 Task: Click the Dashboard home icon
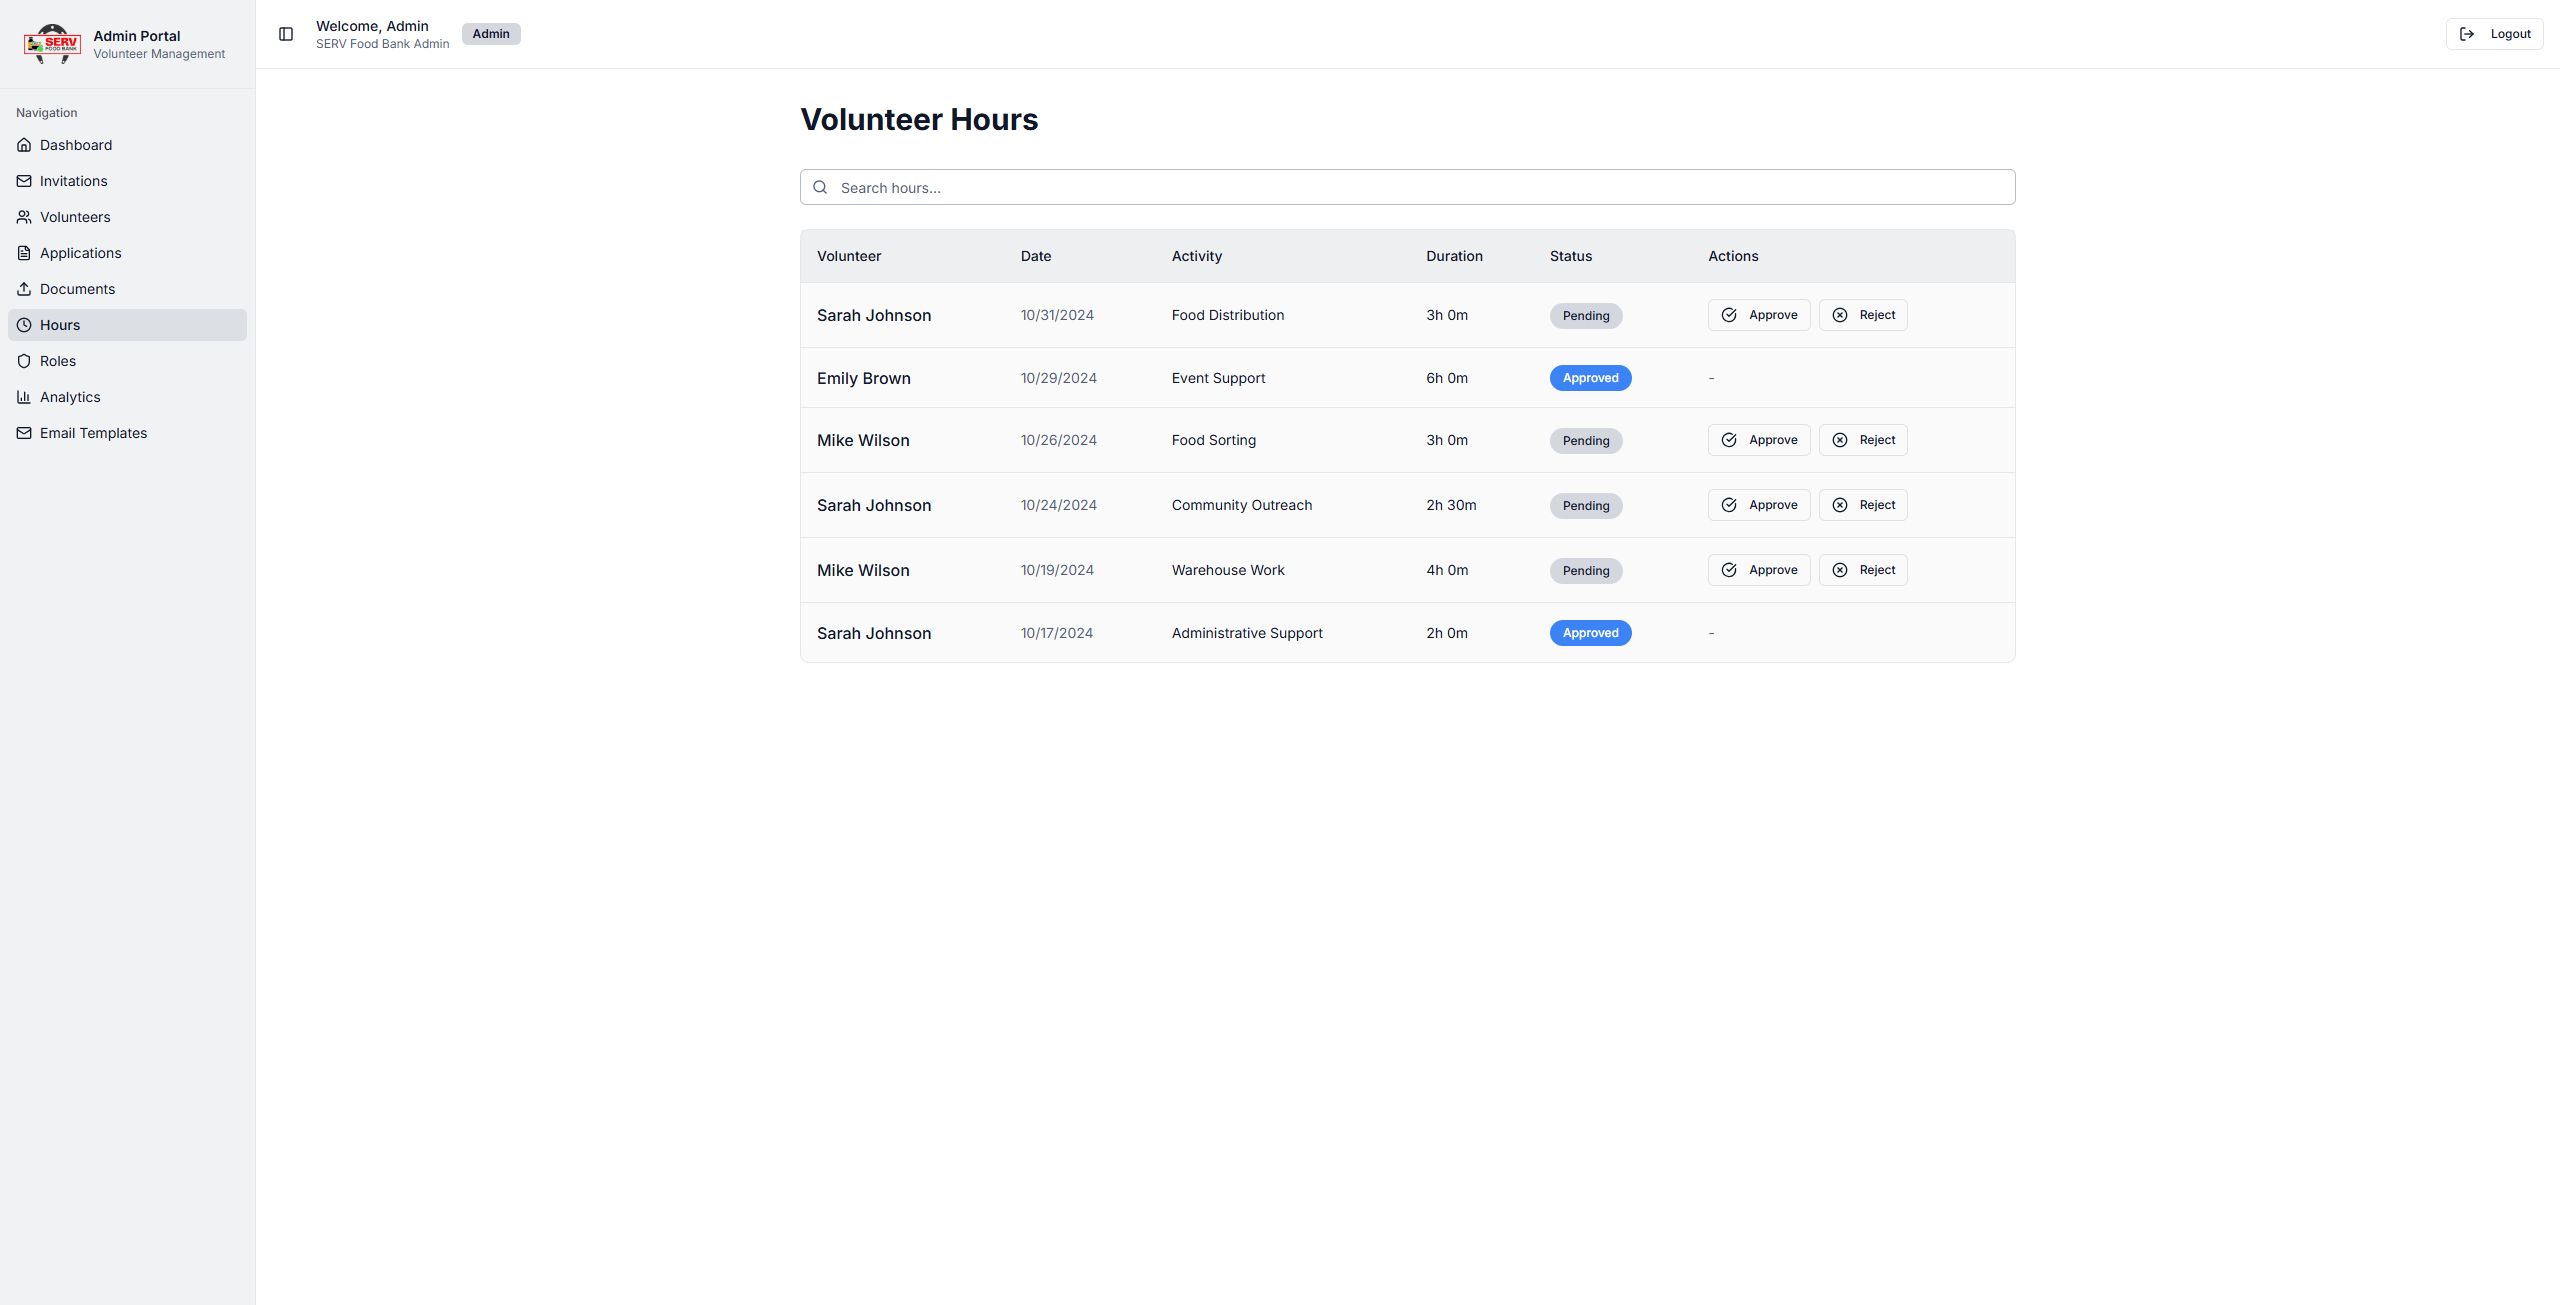pyautogui.click(x=24, y=145)
